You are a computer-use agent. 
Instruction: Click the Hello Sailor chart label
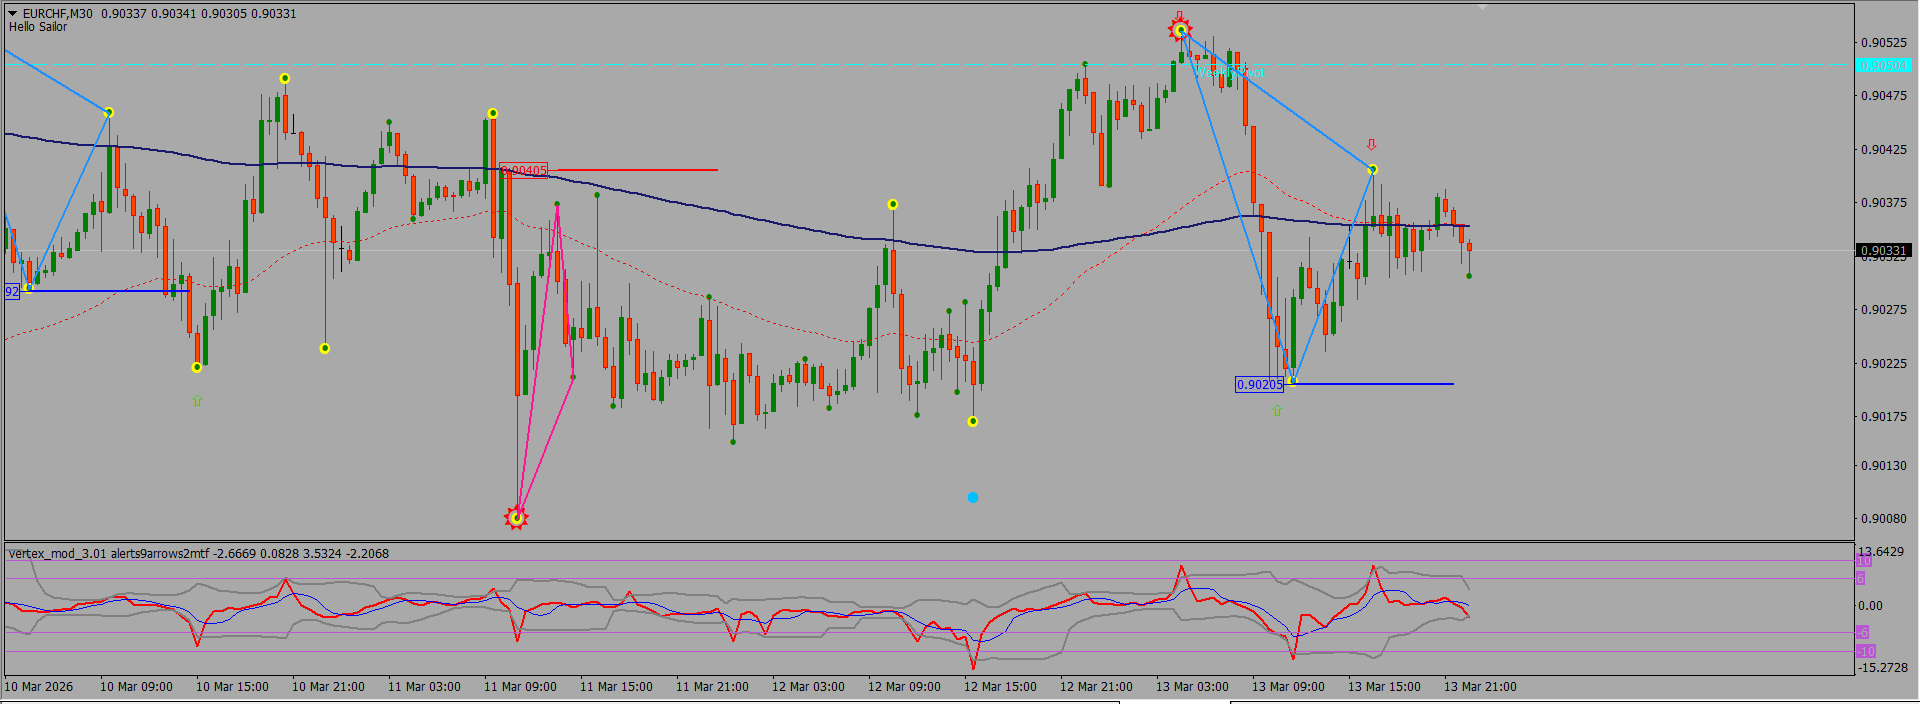[38, 27]
